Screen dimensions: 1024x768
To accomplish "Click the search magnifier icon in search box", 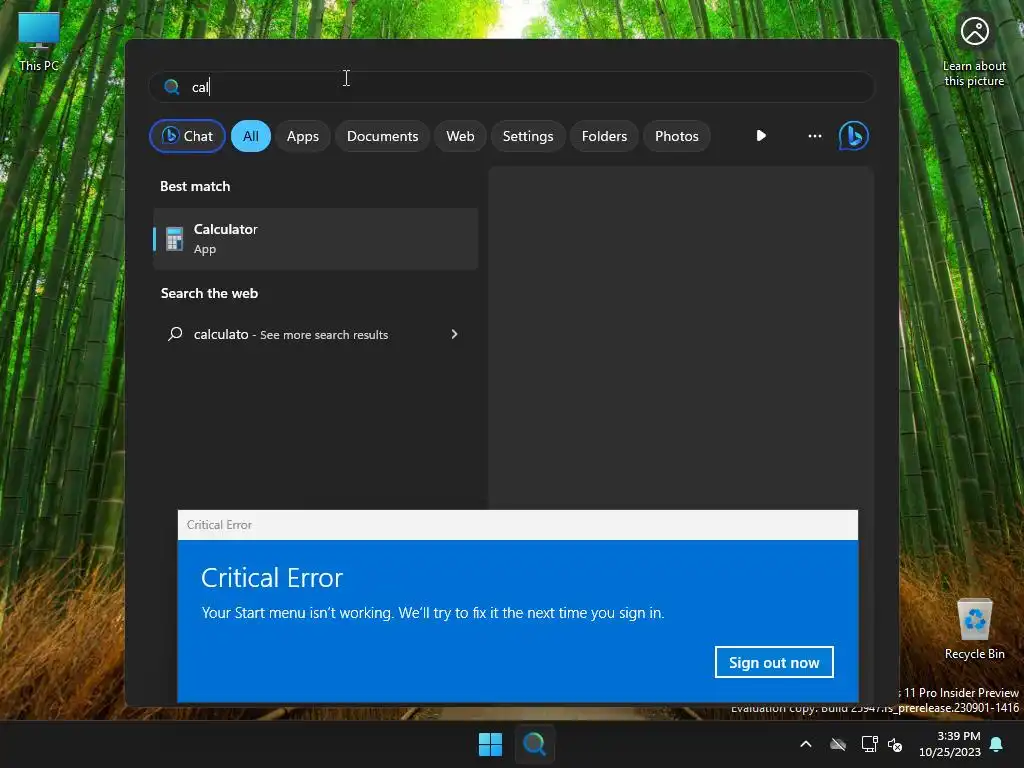I will pyautogui.click(x=172, y=87).
